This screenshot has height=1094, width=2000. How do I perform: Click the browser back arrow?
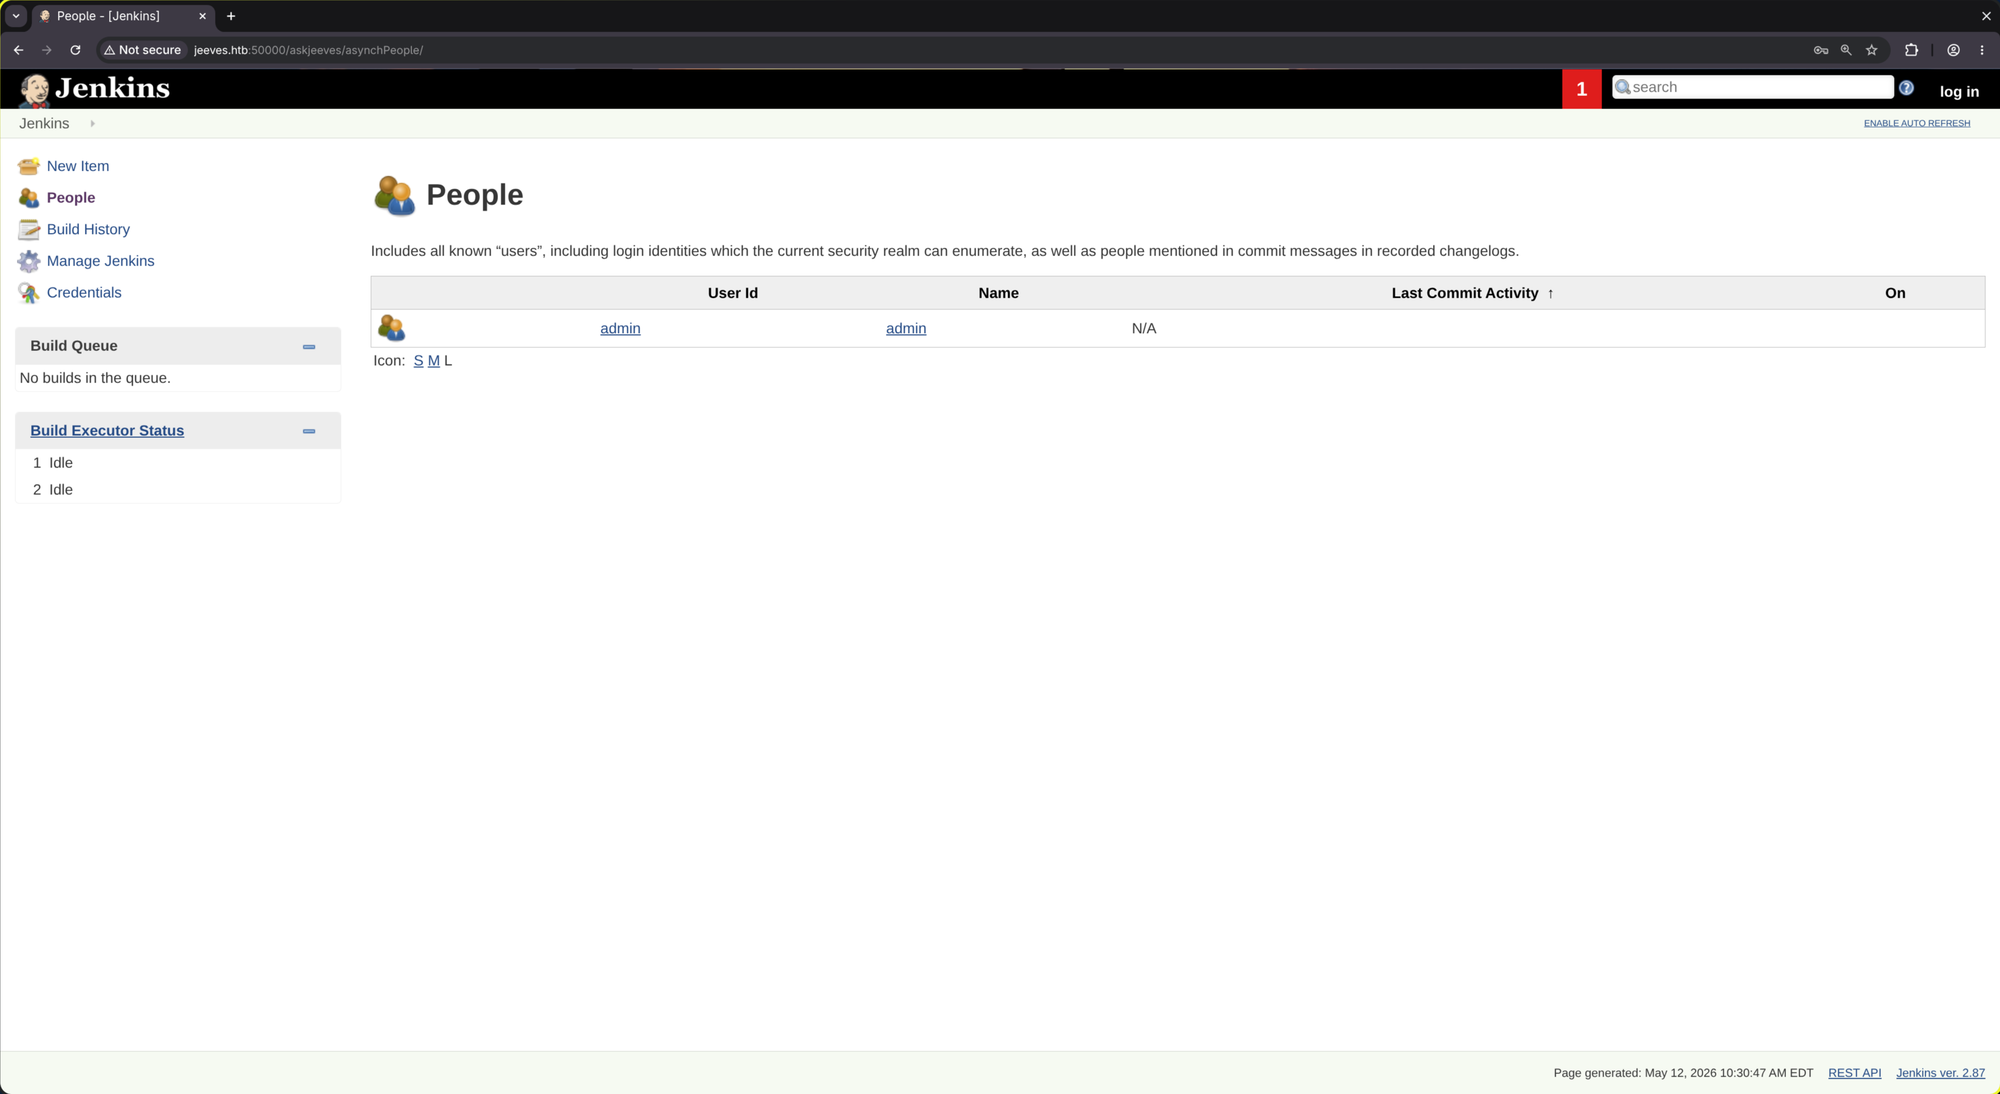coord(19,50)
